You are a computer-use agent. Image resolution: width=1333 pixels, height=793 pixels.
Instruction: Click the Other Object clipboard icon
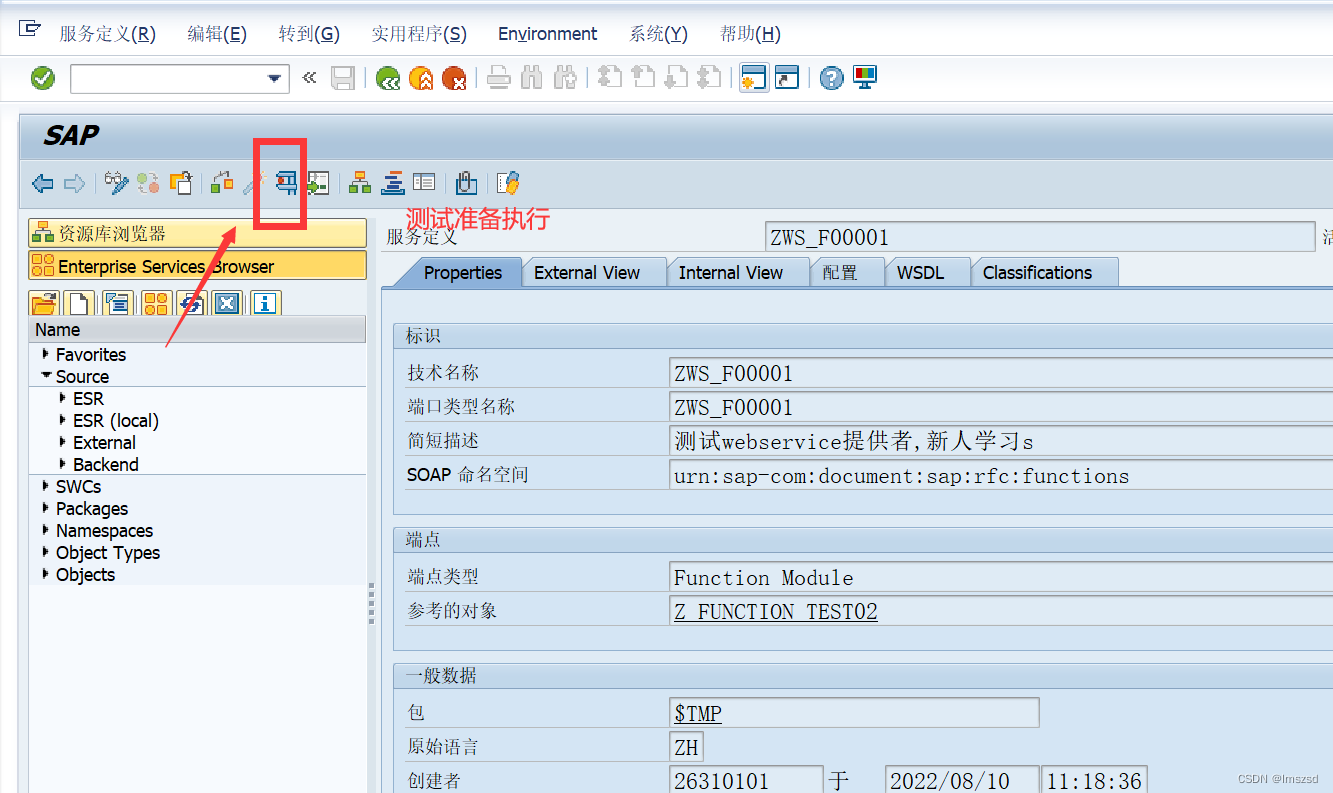click(181, 183)
